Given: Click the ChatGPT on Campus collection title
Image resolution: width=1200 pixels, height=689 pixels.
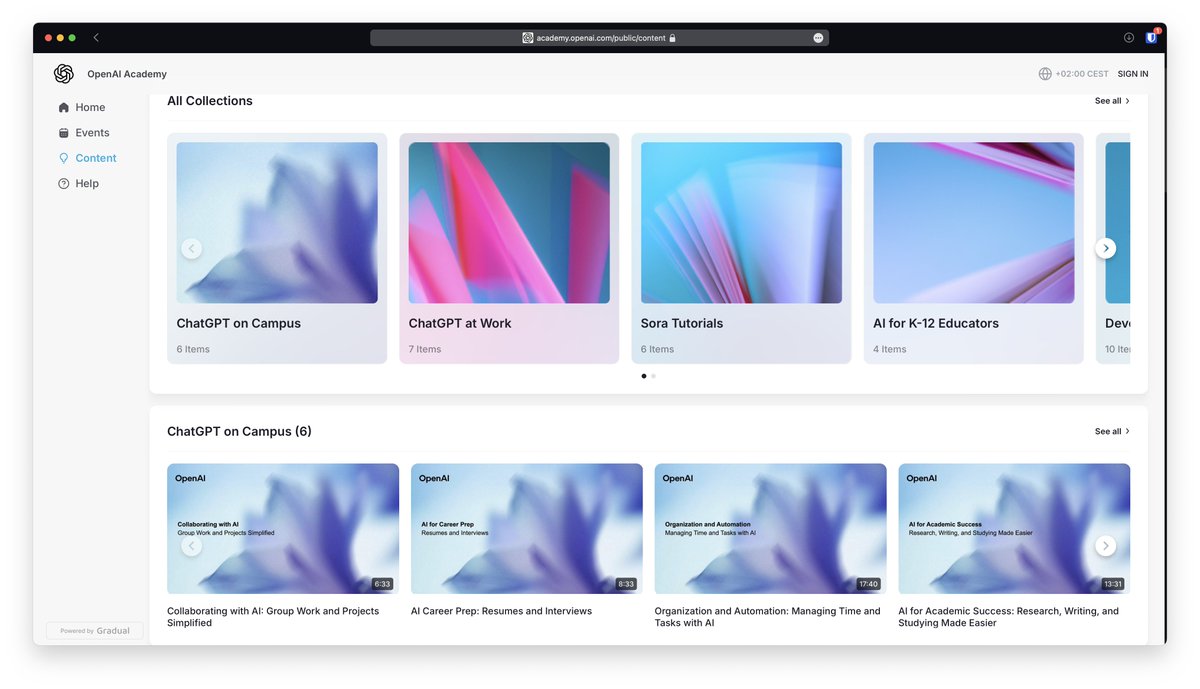Looking at the screenshot, I should point(239,323).
